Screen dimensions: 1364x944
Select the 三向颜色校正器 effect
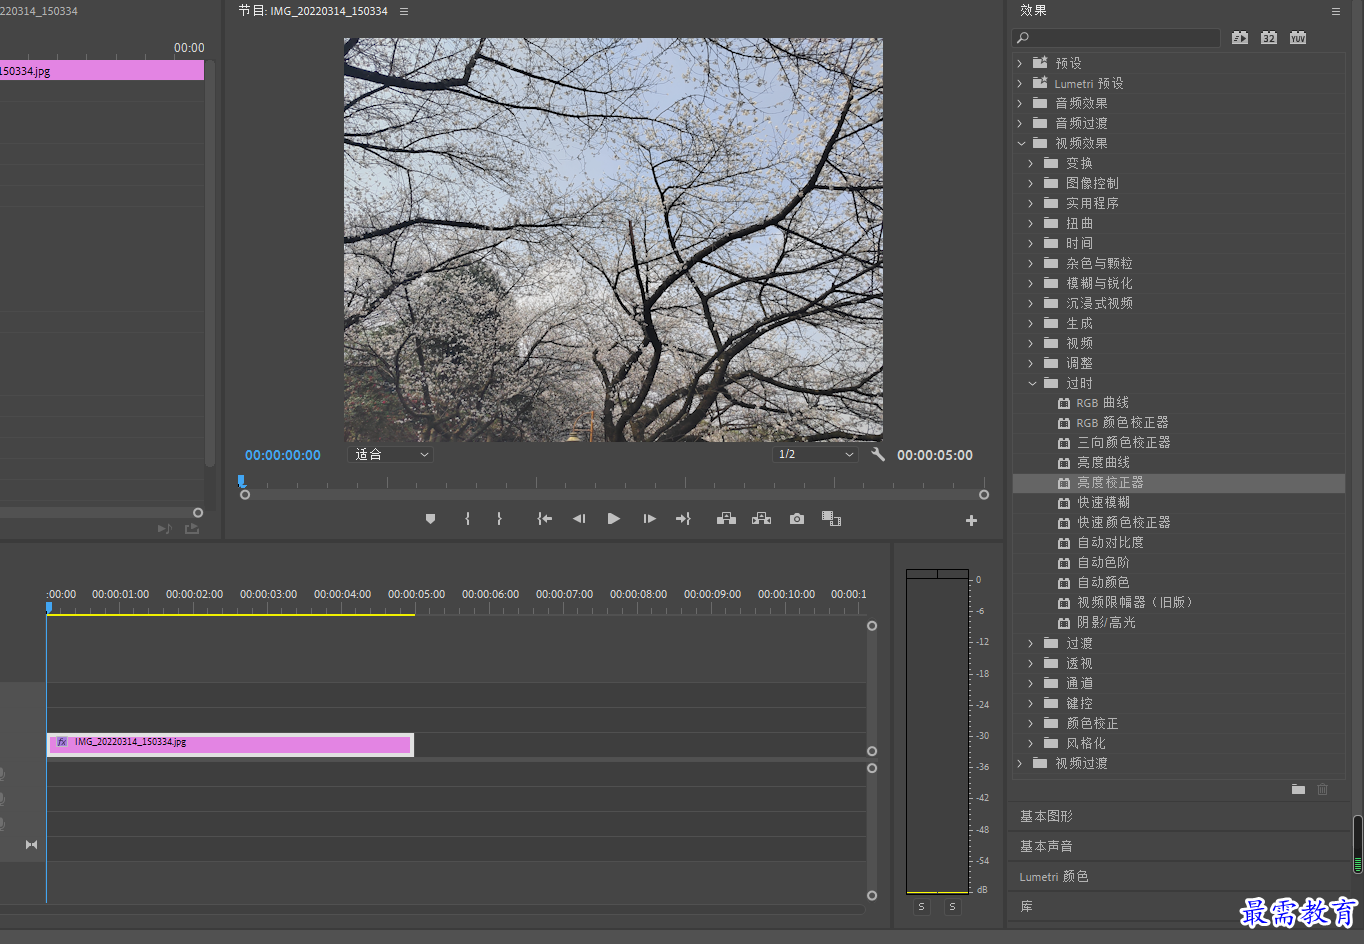(x=1124, y=442)
